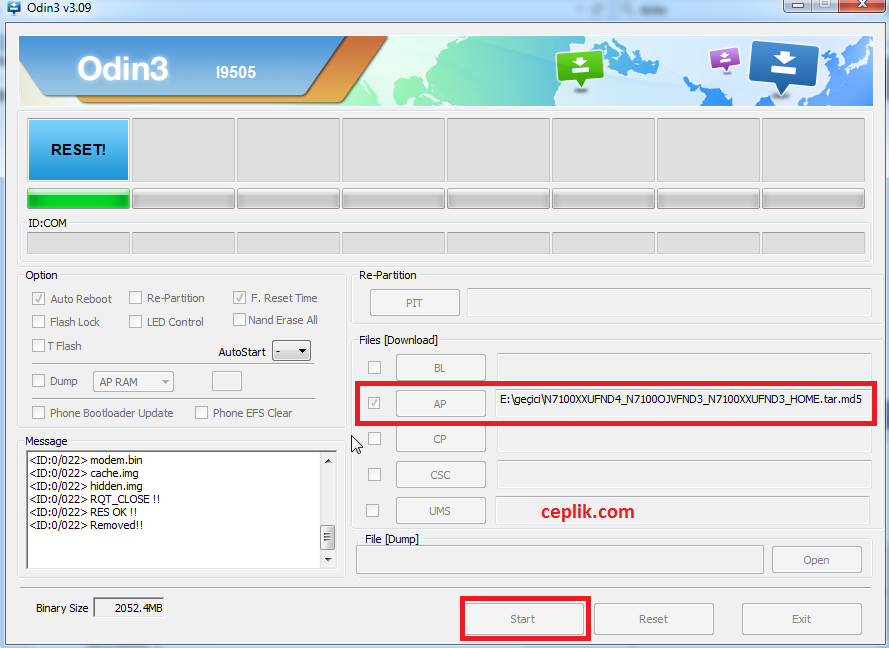Tick the CP file checkbox

pyautogui.click(x=374, y=438)
